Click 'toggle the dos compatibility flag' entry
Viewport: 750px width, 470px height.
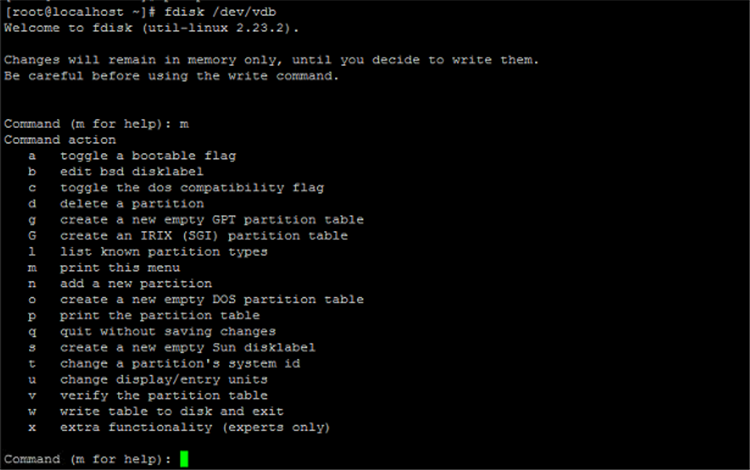[191, 188]
